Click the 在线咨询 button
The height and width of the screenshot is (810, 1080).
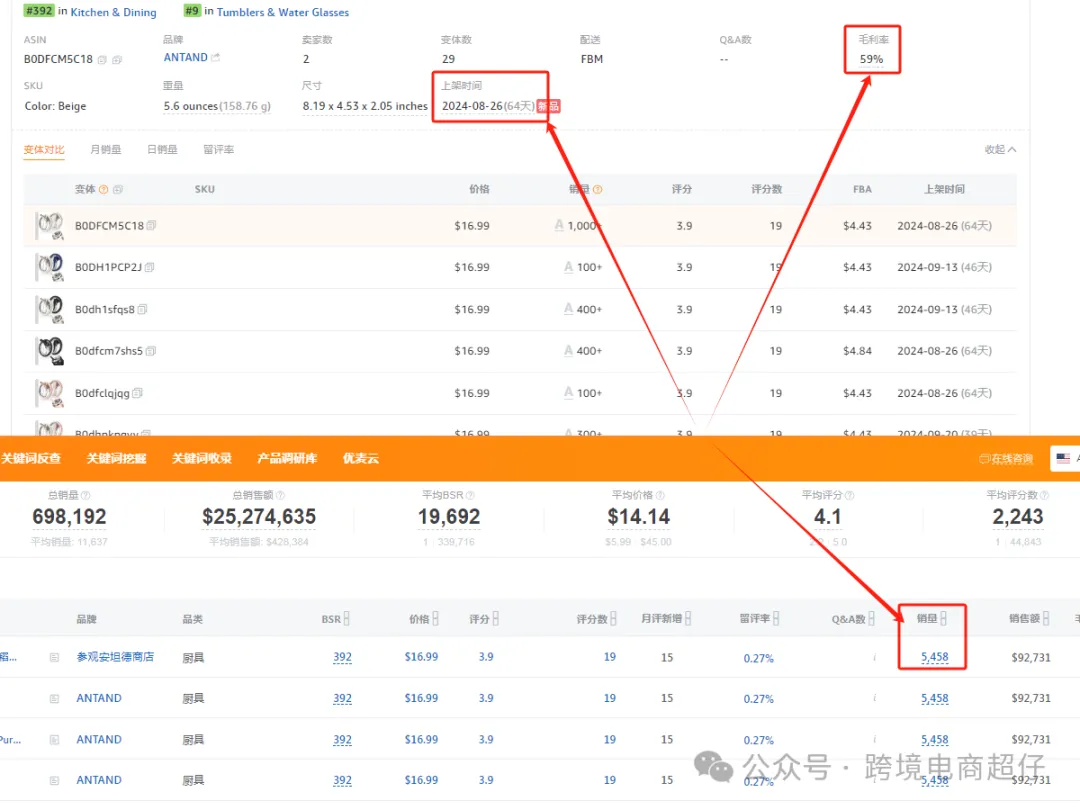pyautogui.click(x=1006, y=459)
